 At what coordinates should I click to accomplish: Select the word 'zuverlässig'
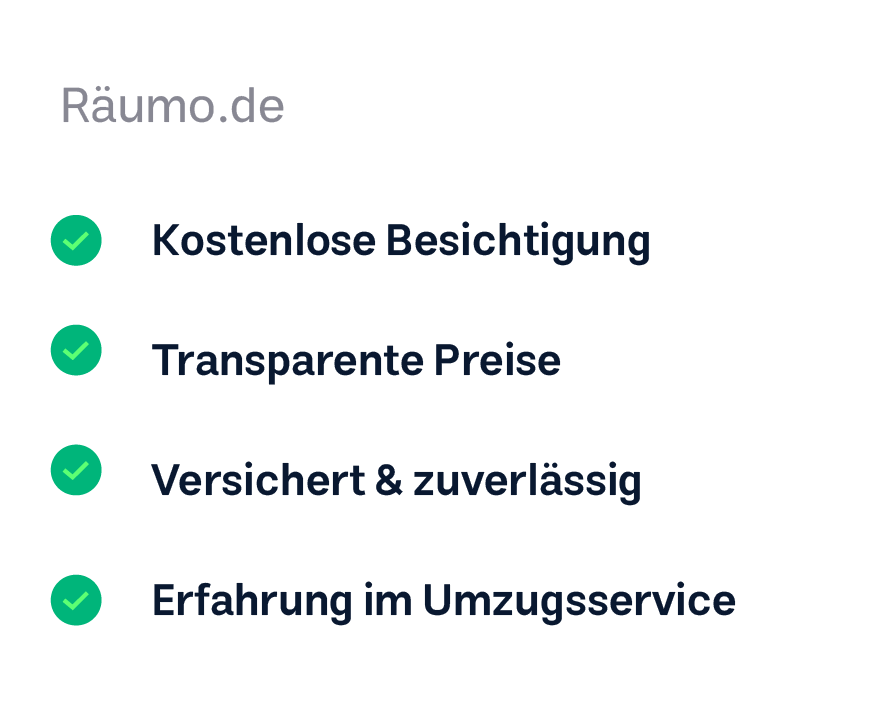pyautogui.click(x=527, y=481)
